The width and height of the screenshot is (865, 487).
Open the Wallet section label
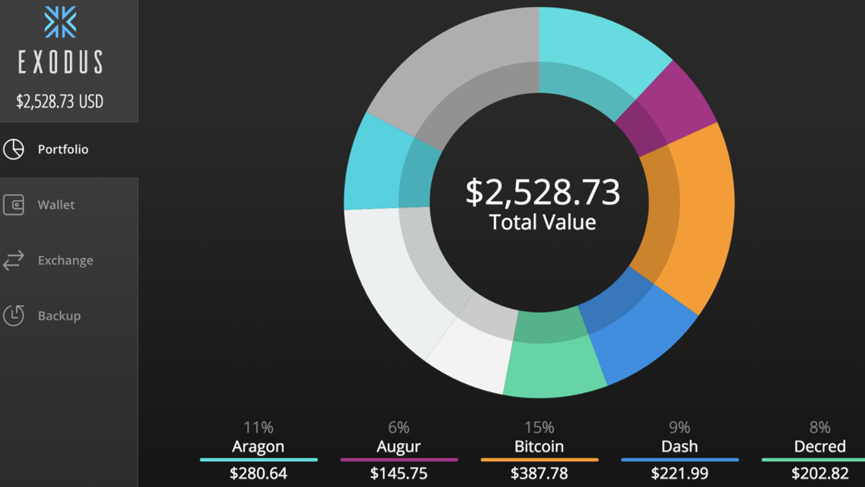click(56, 205)
